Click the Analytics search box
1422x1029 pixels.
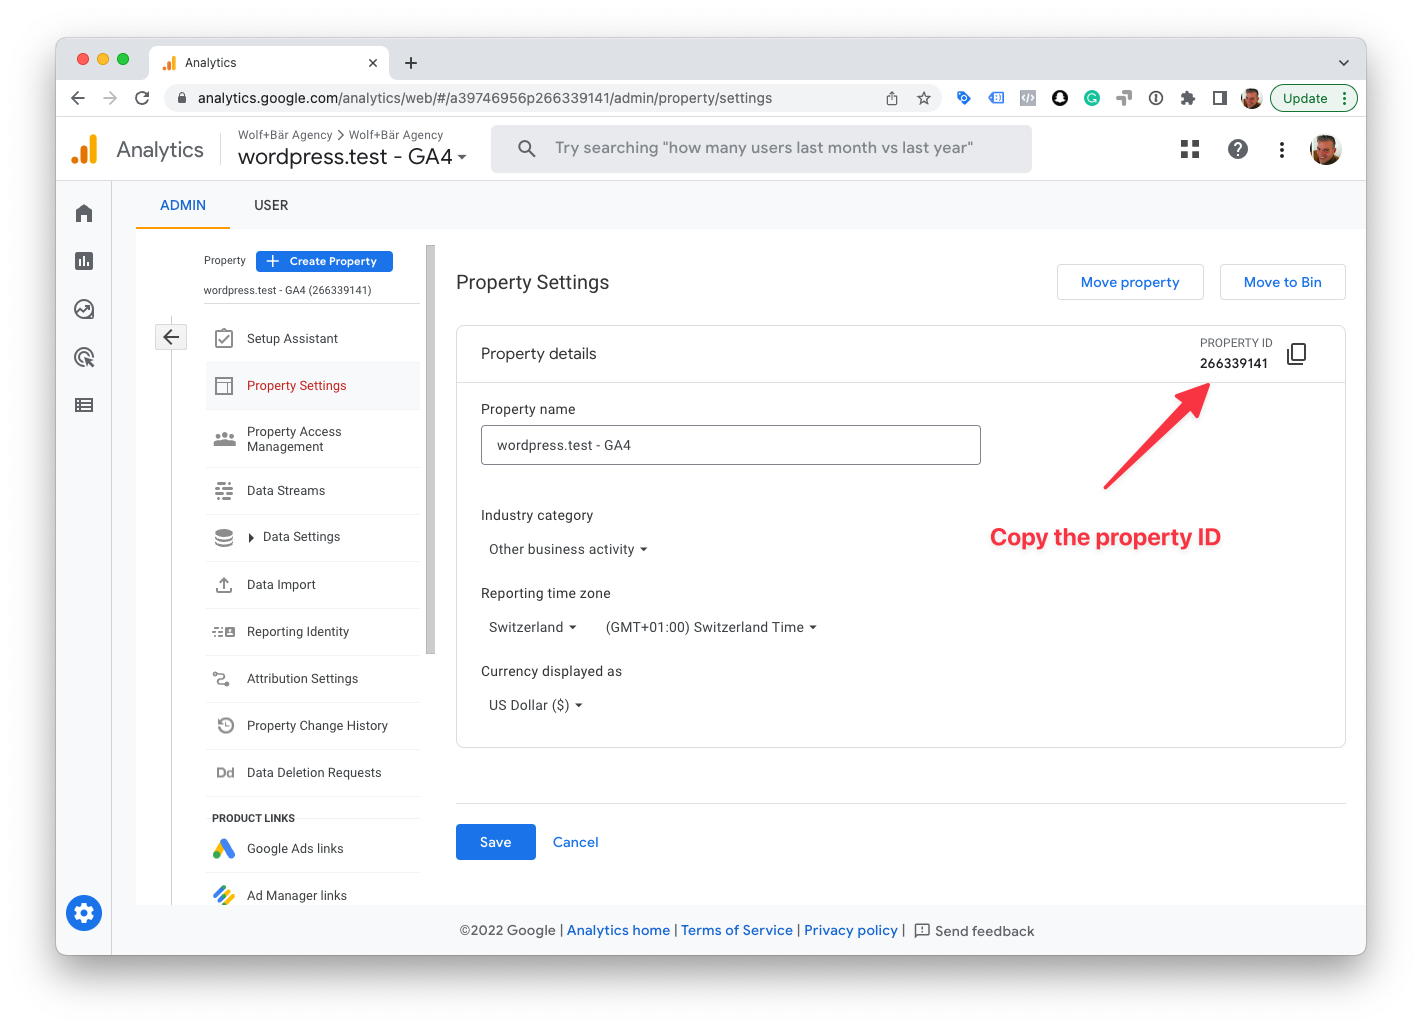(761, 148)
